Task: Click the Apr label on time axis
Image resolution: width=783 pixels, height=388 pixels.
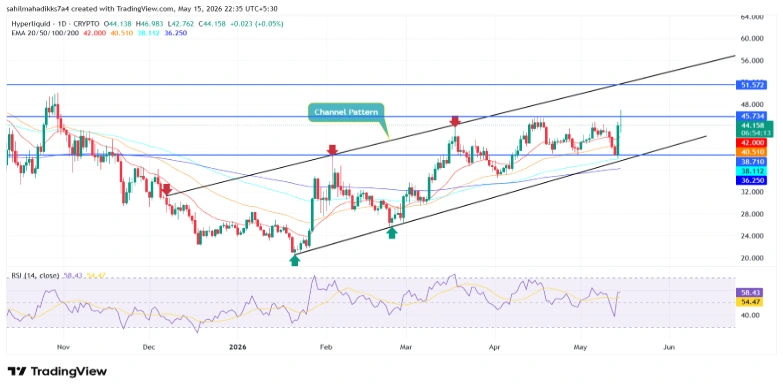Action: pos(495,346)
